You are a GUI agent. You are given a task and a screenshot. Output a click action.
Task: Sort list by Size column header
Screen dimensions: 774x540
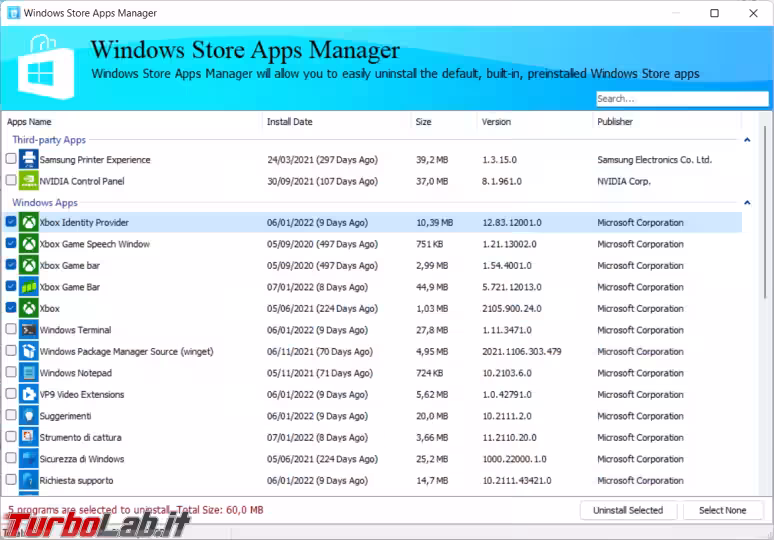point(424,122)
